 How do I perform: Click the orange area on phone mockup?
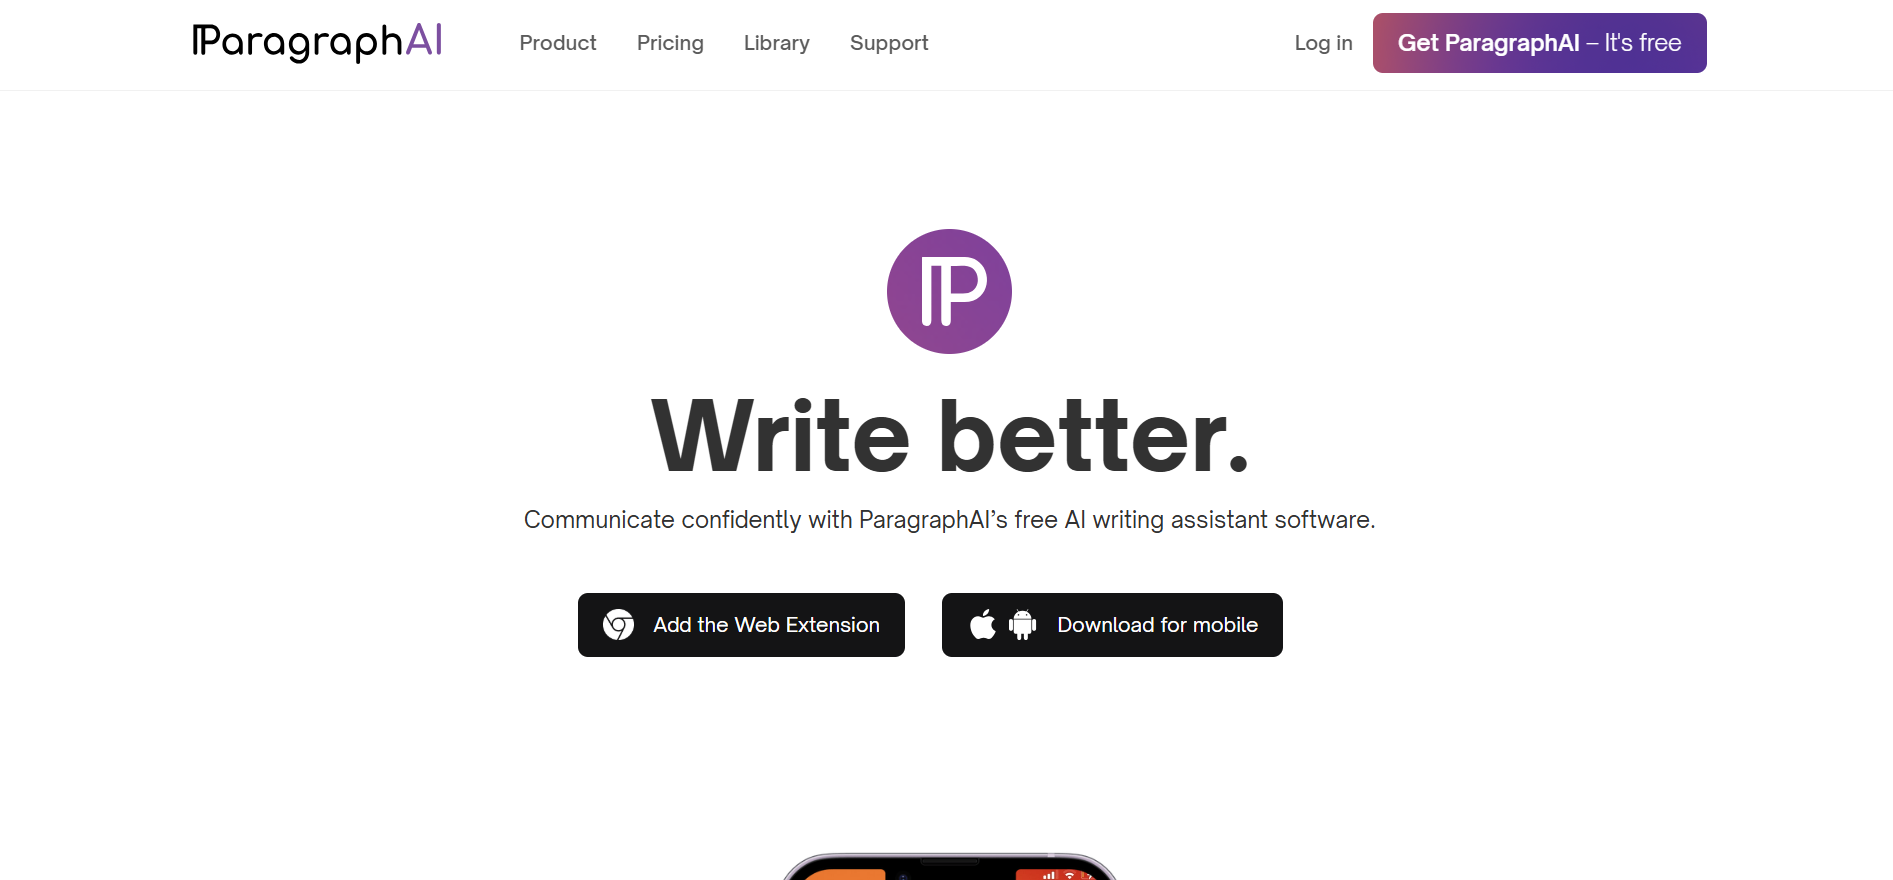point(845,874)
